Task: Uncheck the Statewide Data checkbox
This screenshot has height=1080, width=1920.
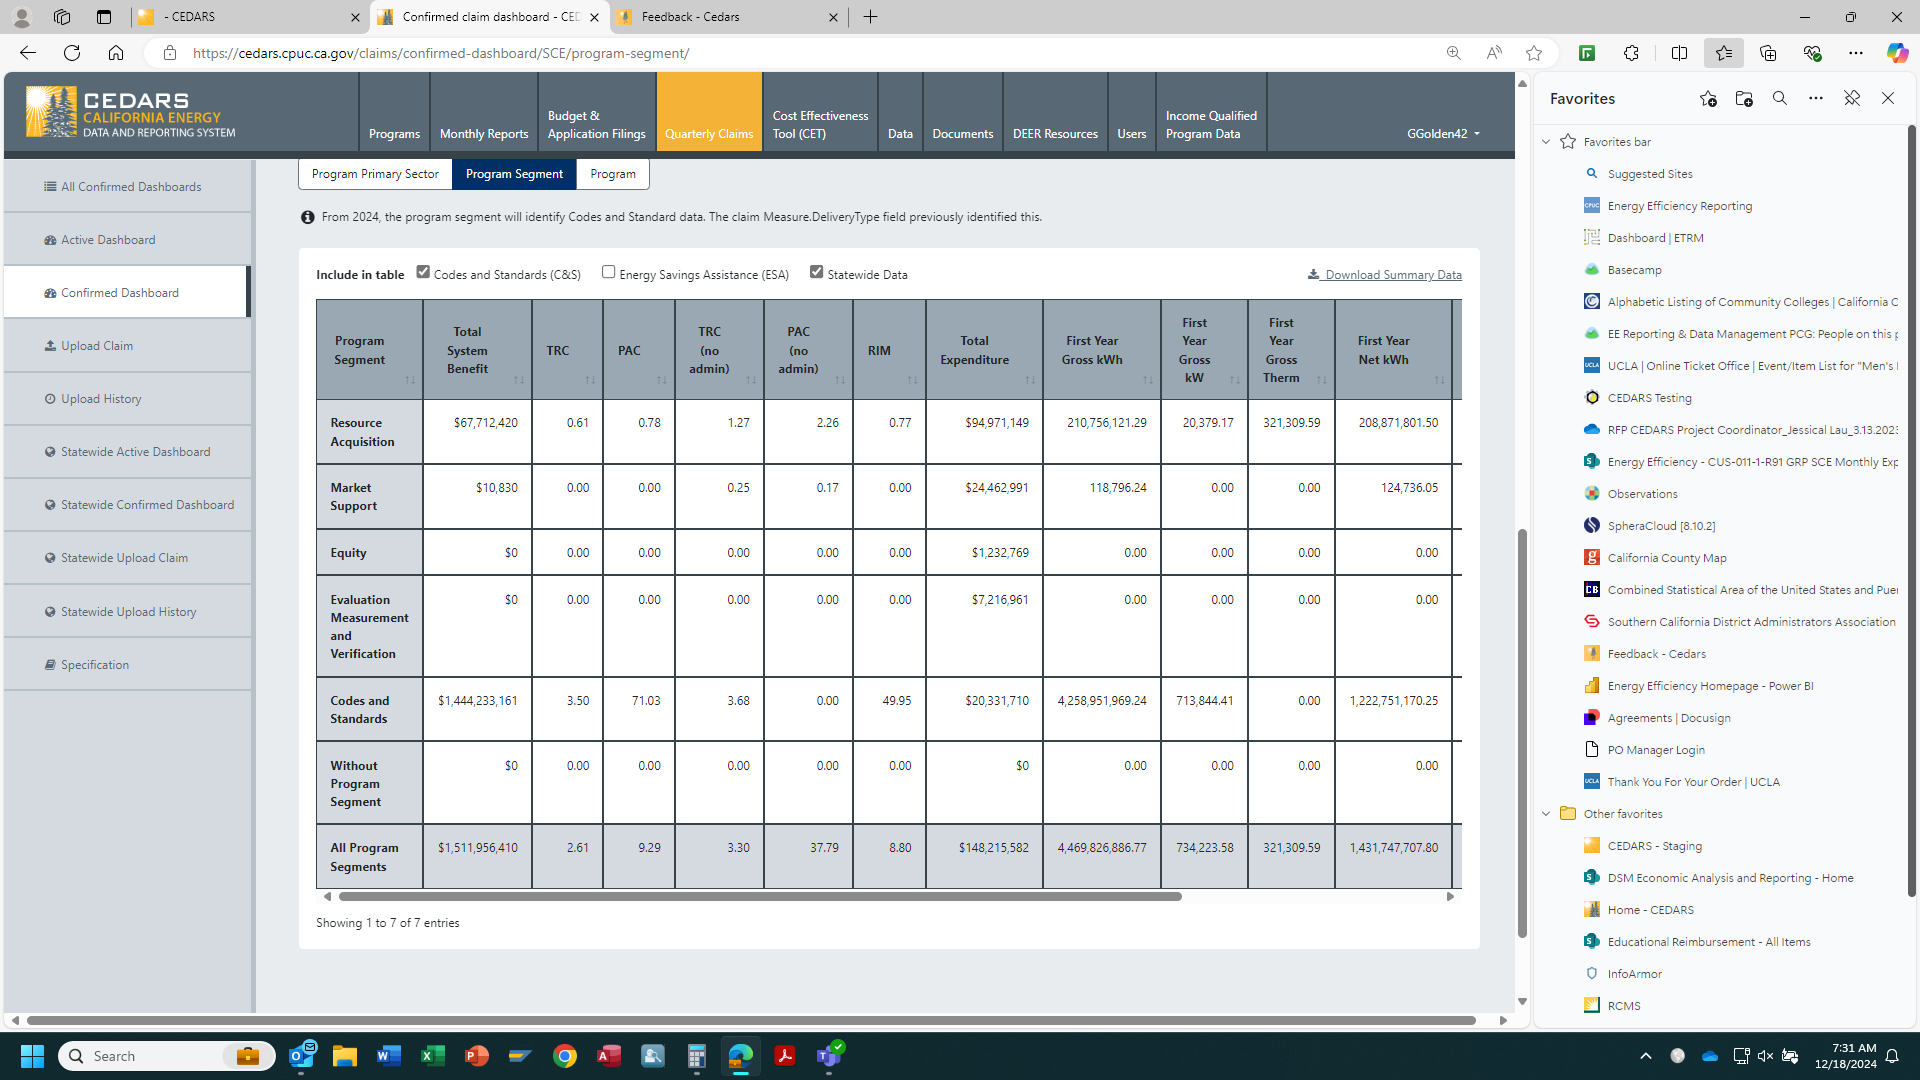Action: click(x=816, y=272)
